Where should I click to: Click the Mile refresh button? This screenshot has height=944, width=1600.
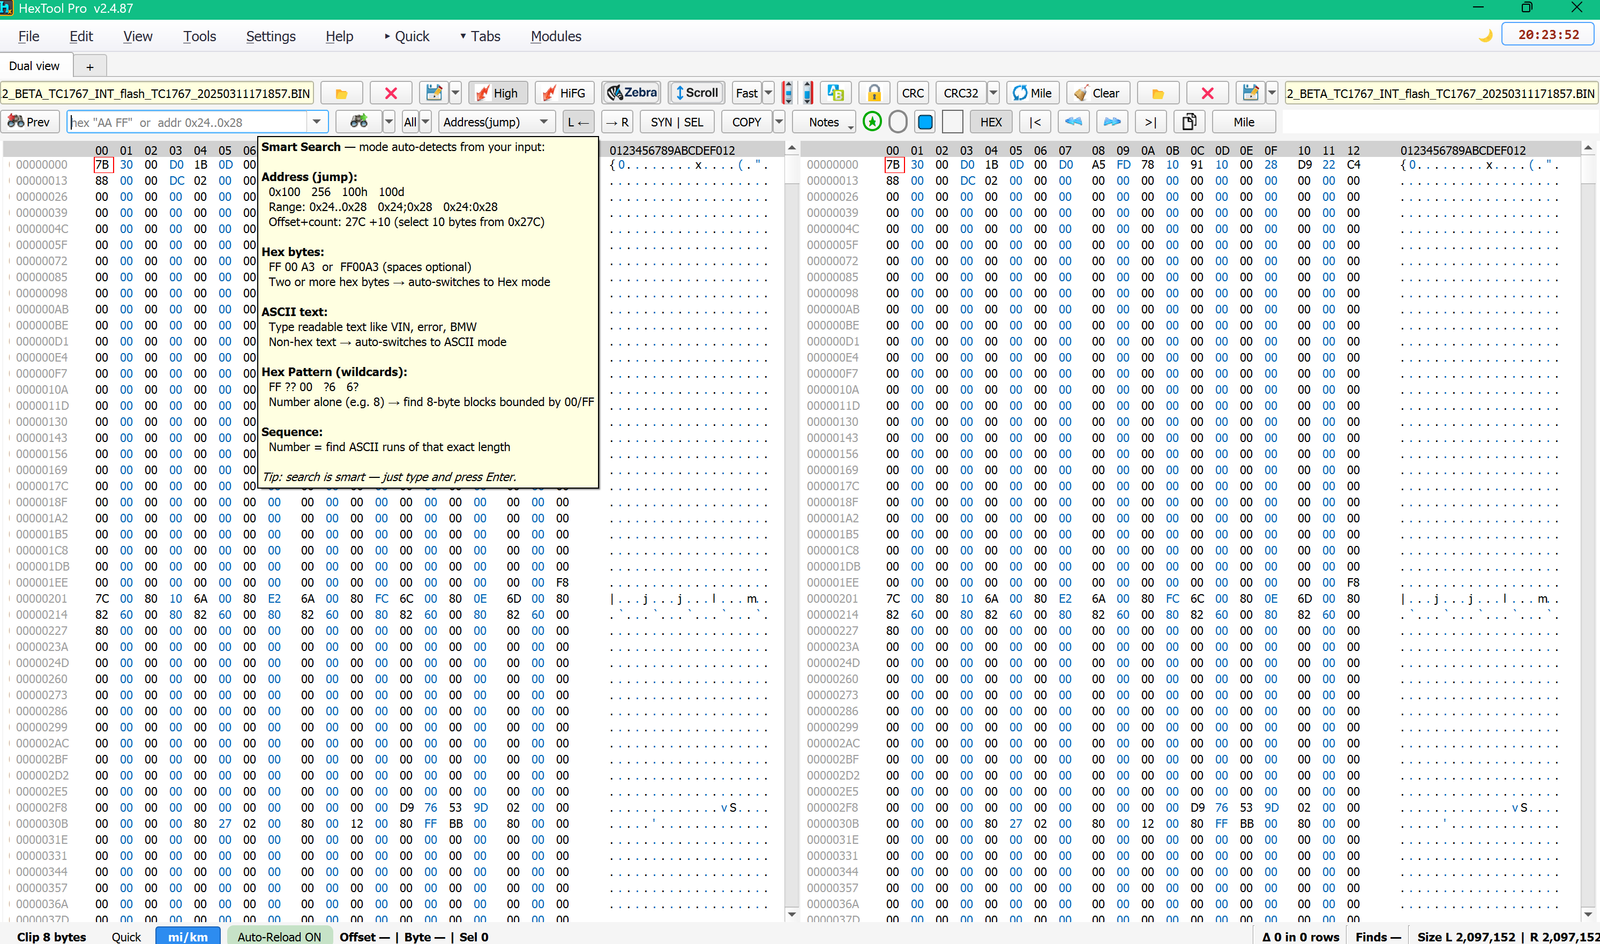(1032, 93)
